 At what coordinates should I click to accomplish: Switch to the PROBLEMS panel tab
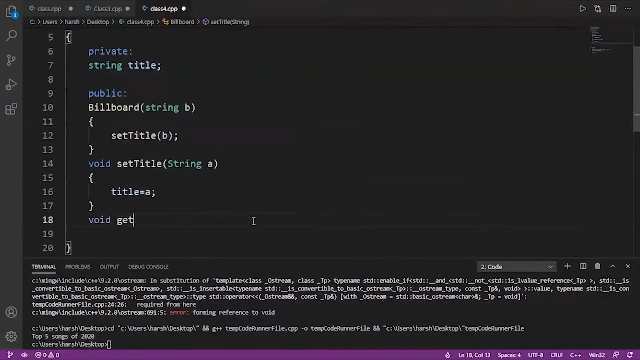[x=78, y=267]
